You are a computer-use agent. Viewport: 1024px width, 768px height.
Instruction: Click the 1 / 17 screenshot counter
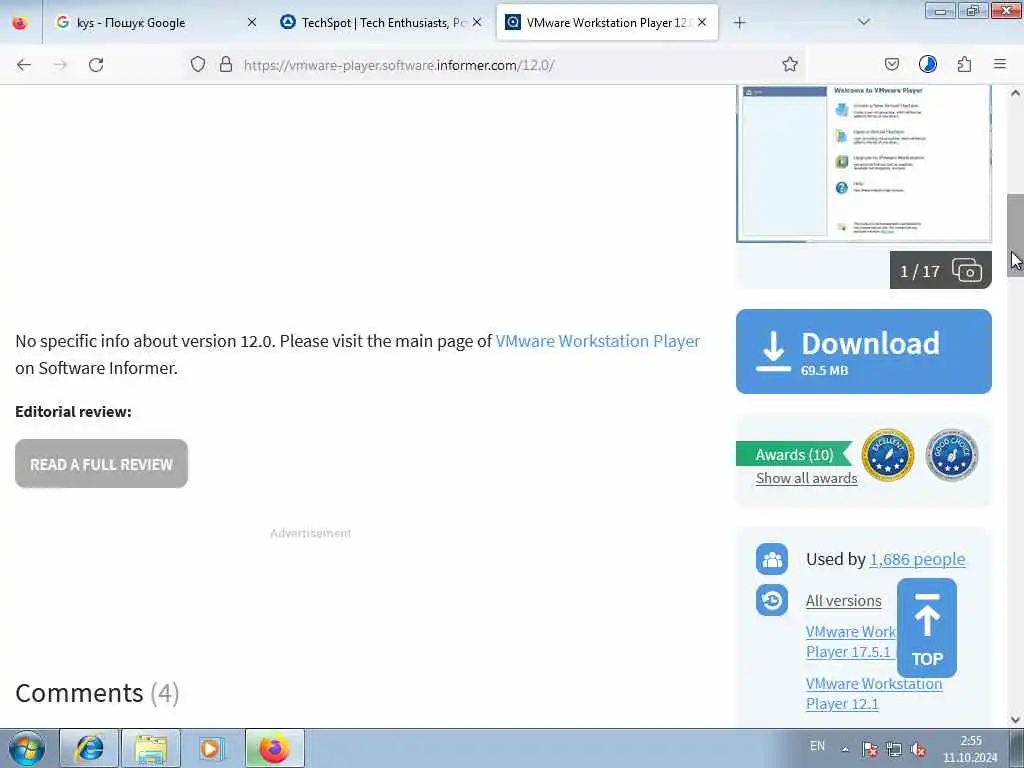[x=920, y=271]
